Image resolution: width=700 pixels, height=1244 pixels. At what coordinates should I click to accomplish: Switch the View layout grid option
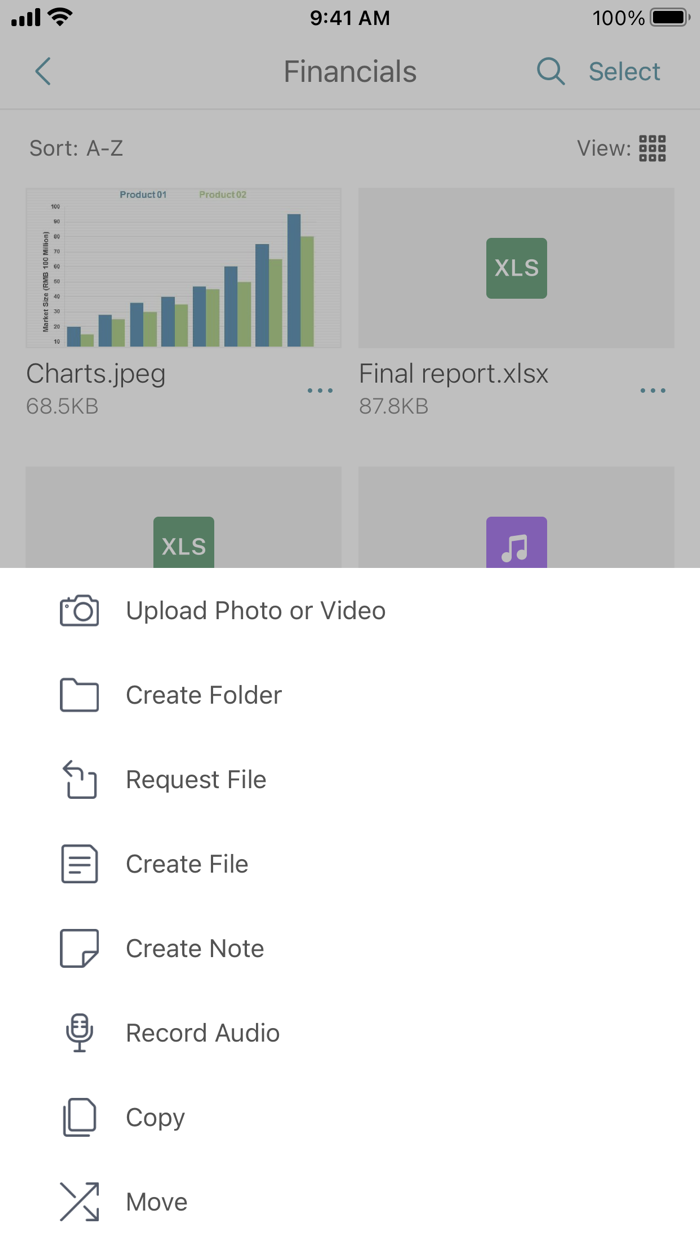pyautogui.click(x=651, y=148)
